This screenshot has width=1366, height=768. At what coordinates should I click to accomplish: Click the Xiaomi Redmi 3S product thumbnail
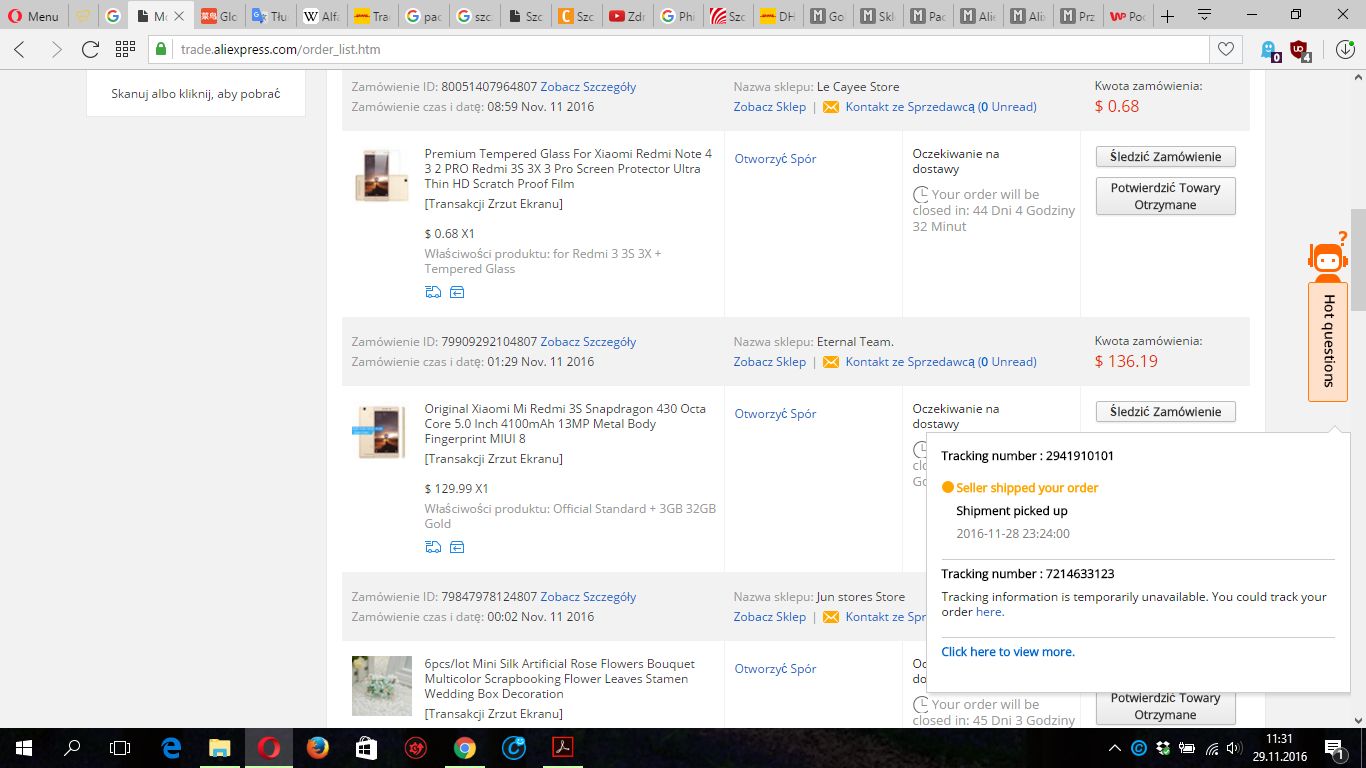click(380, 432)
